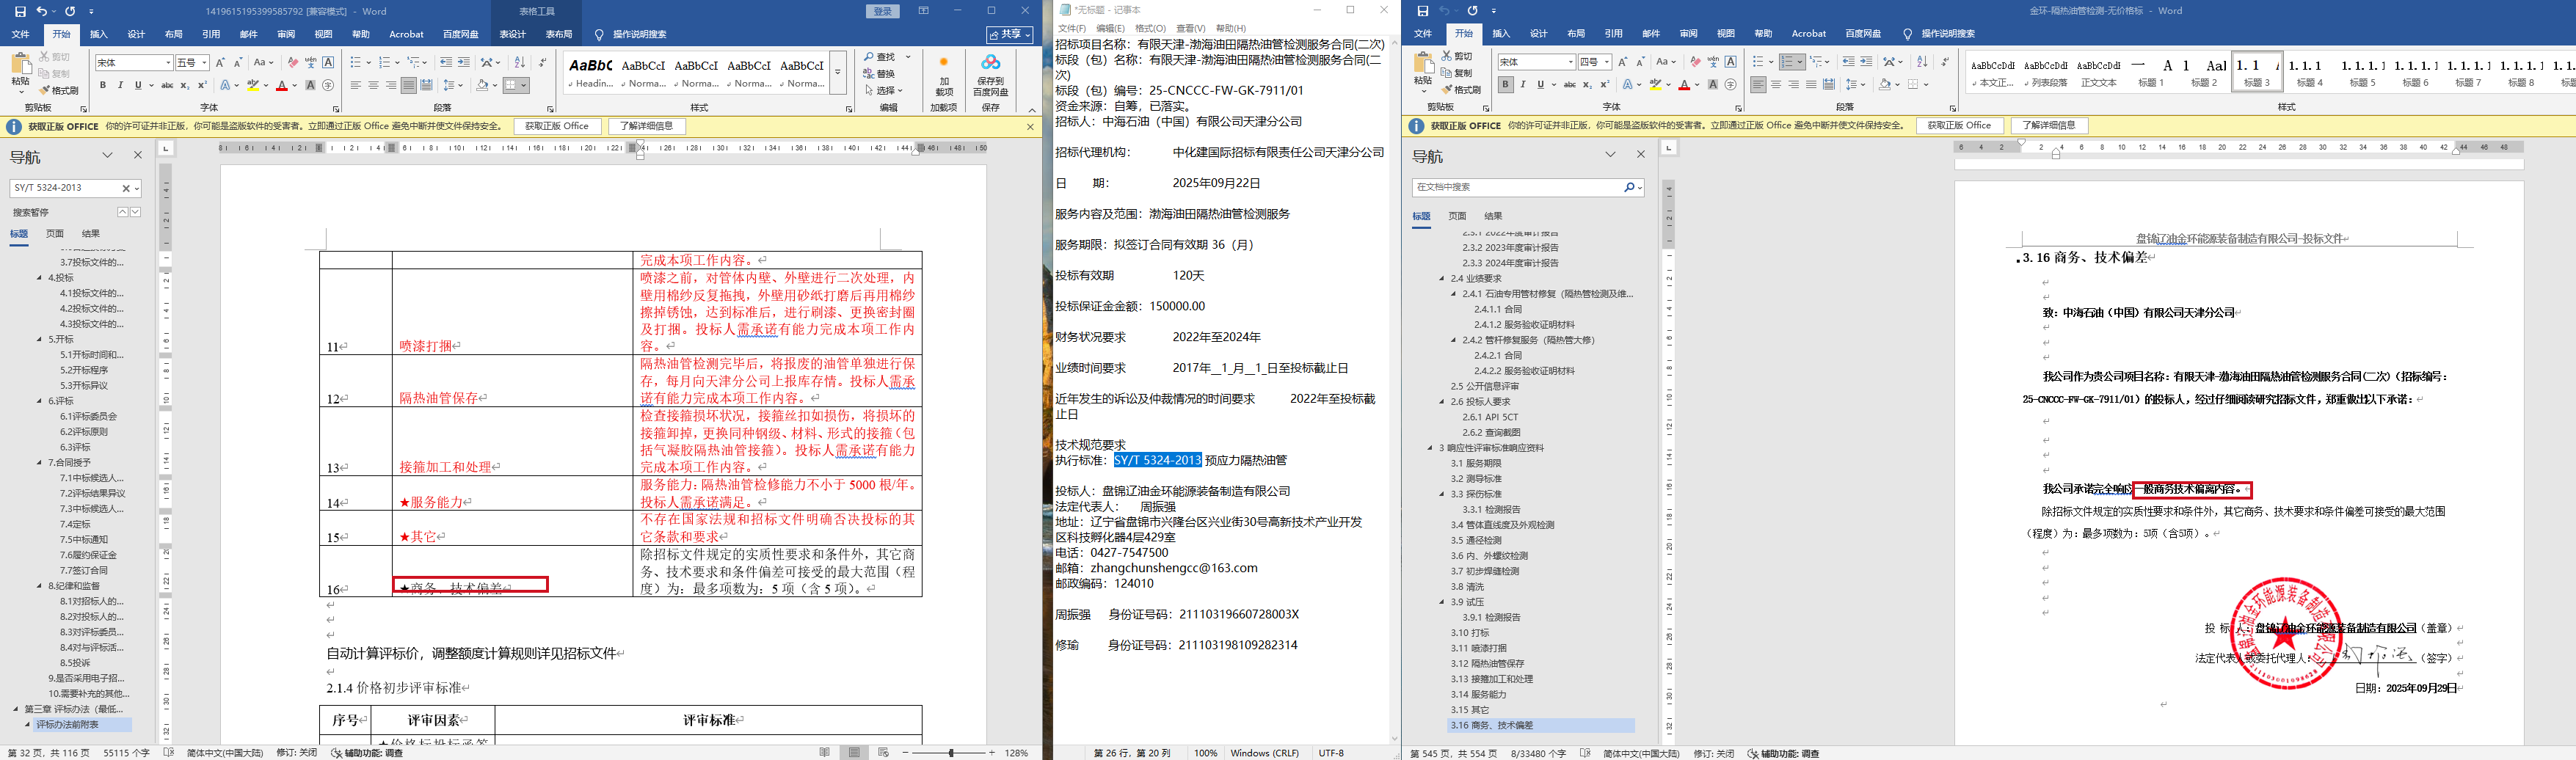Open Share (共享) dropdown in left Word
The height and width of the screenshot is (760, 2576).
click(1010, 34)
